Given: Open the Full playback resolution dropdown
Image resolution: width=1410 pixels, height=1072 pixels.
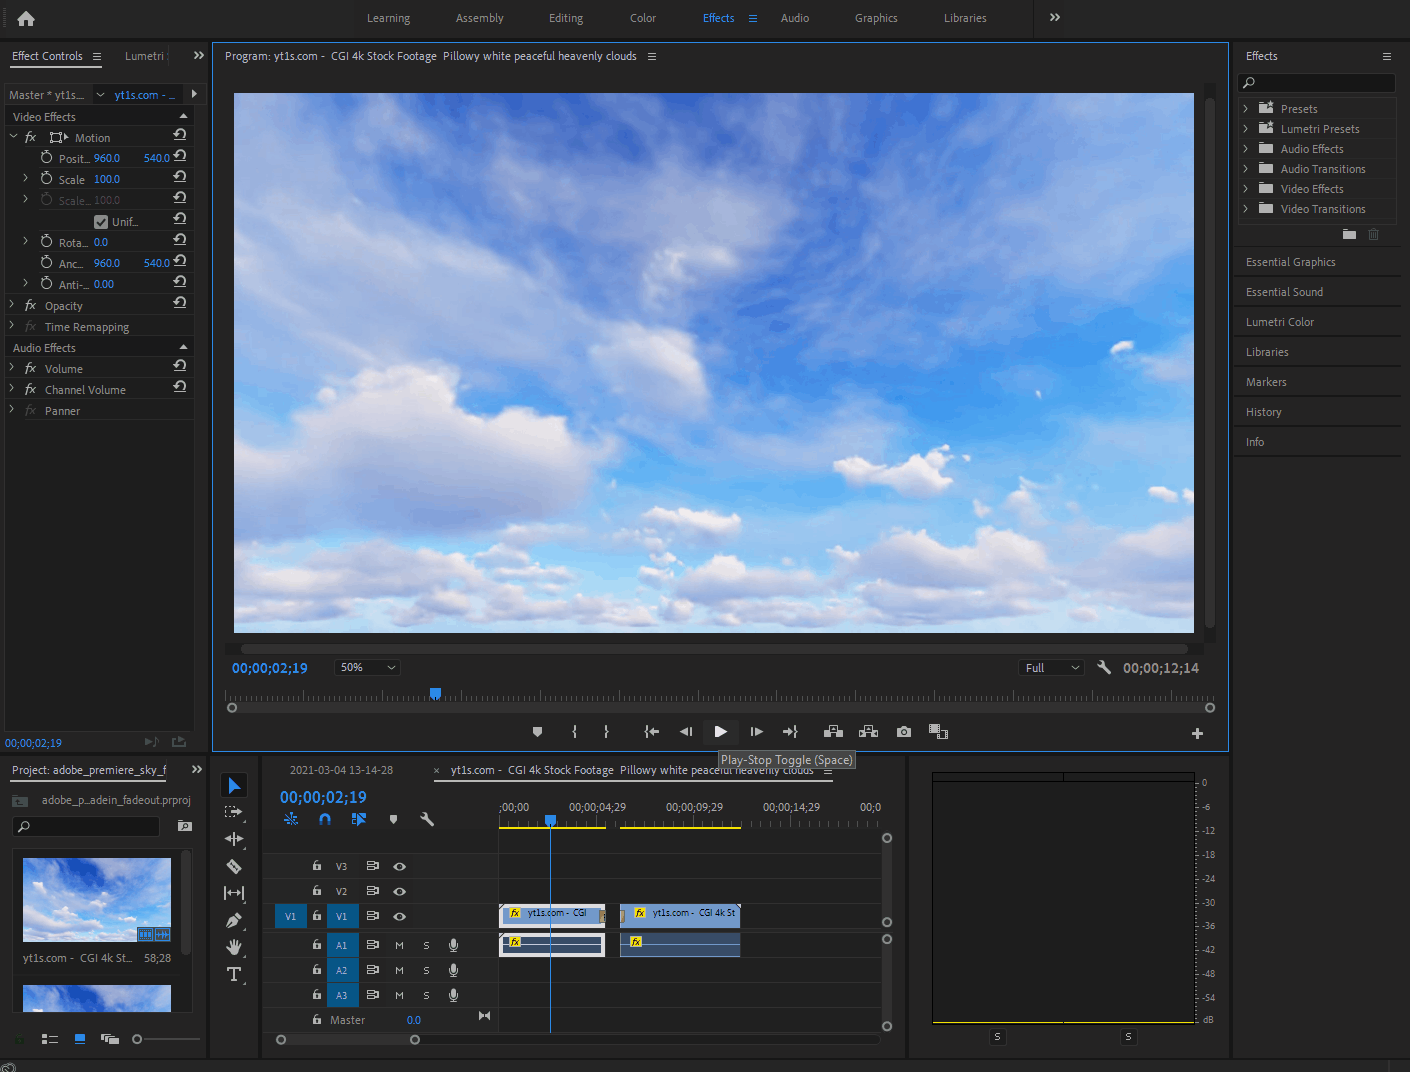Looking at the screenshot, I should tap(1051, 668).
